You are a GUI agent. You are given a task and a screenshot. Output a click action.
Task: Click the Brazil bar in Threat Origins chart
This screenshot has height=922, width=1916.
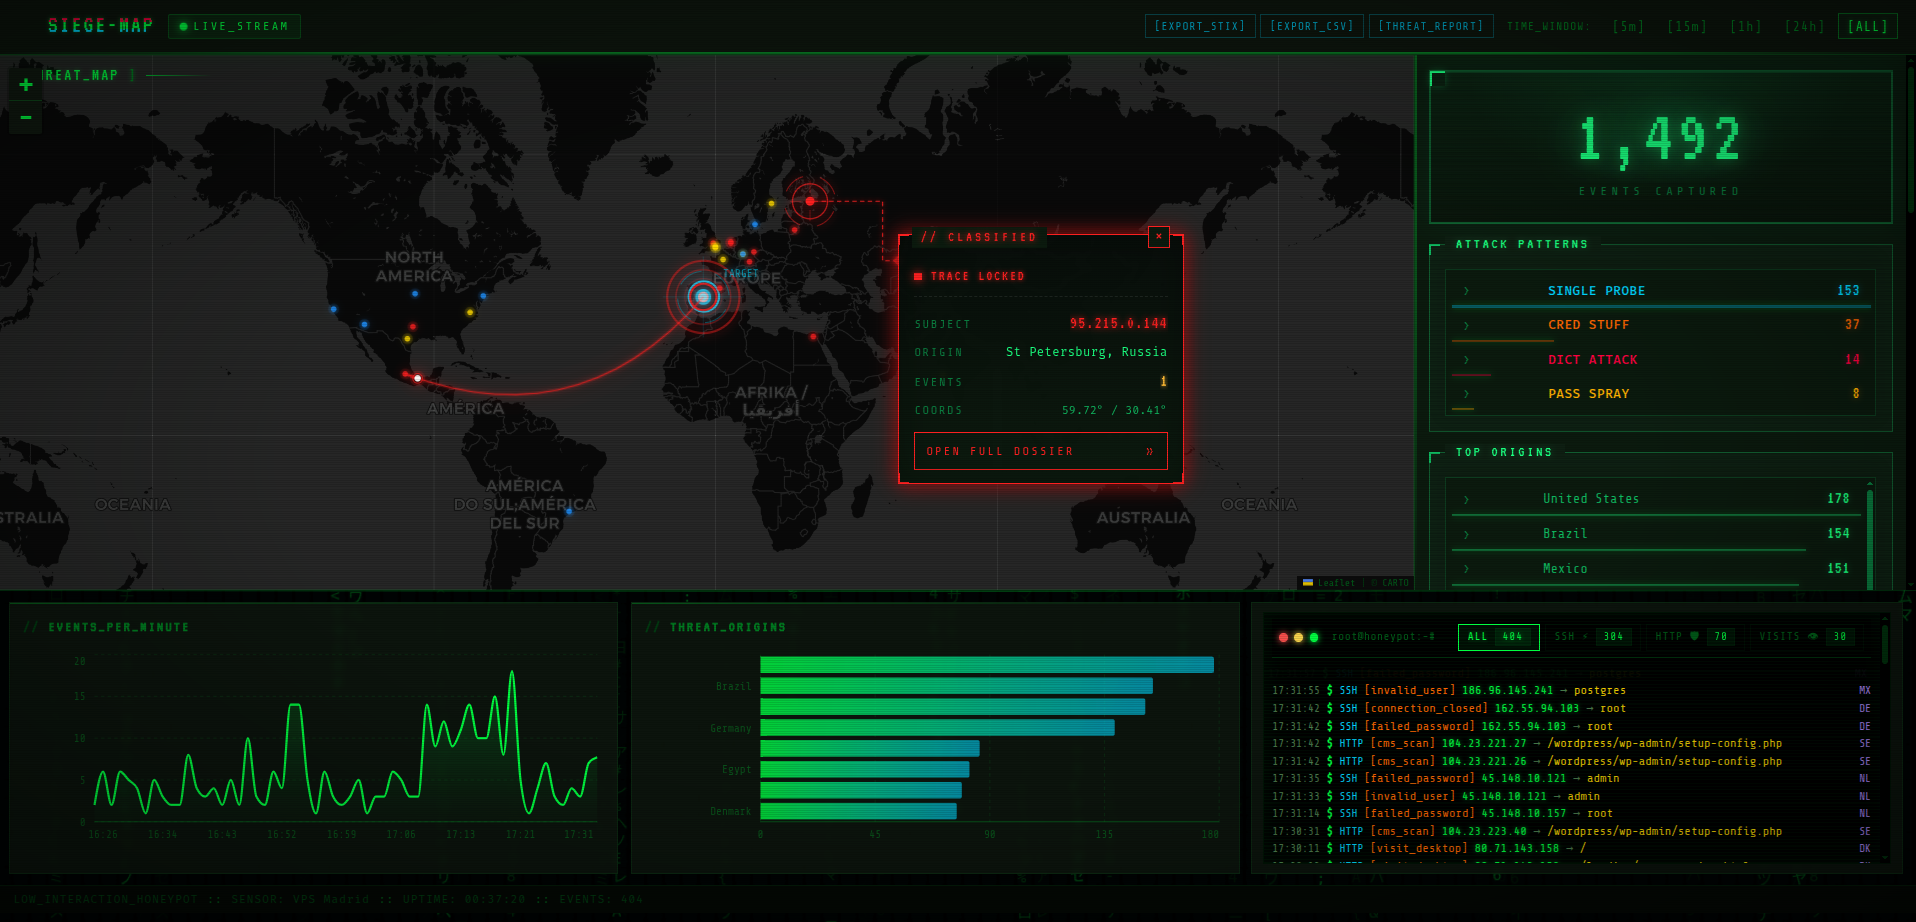point(956,686)
